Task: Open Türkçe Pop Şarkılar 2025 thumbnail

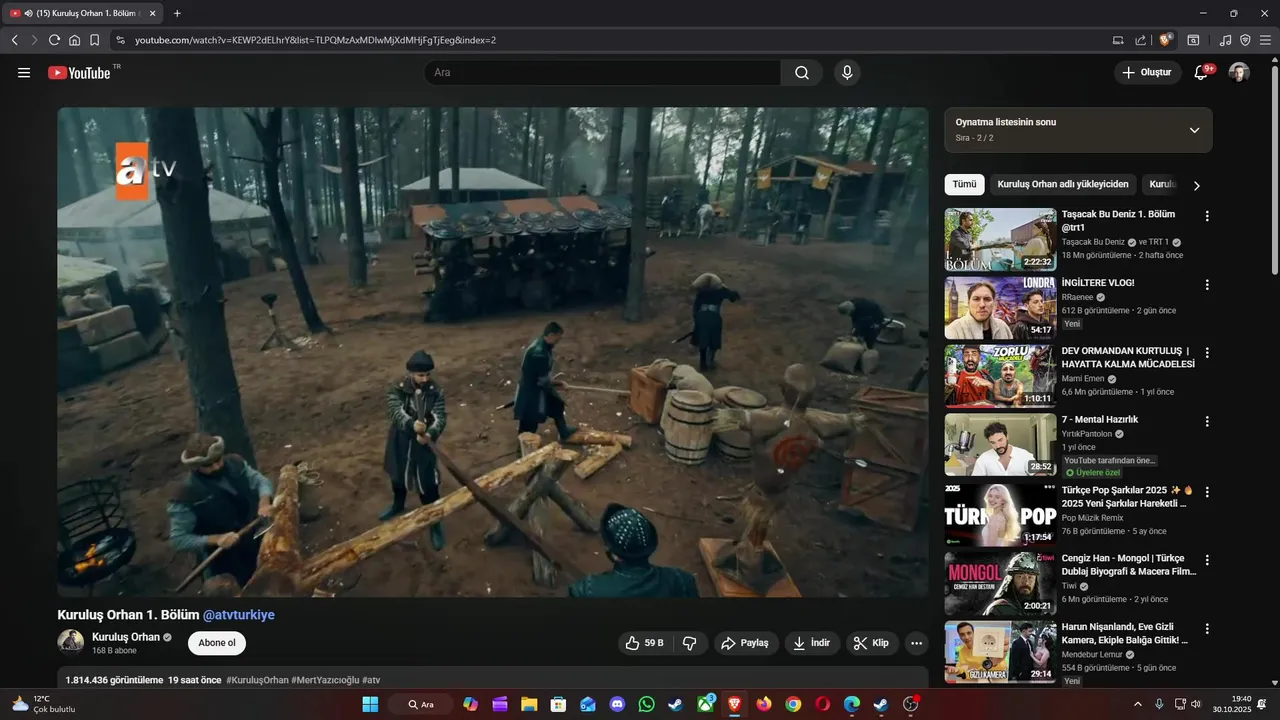Action: 1000,514
